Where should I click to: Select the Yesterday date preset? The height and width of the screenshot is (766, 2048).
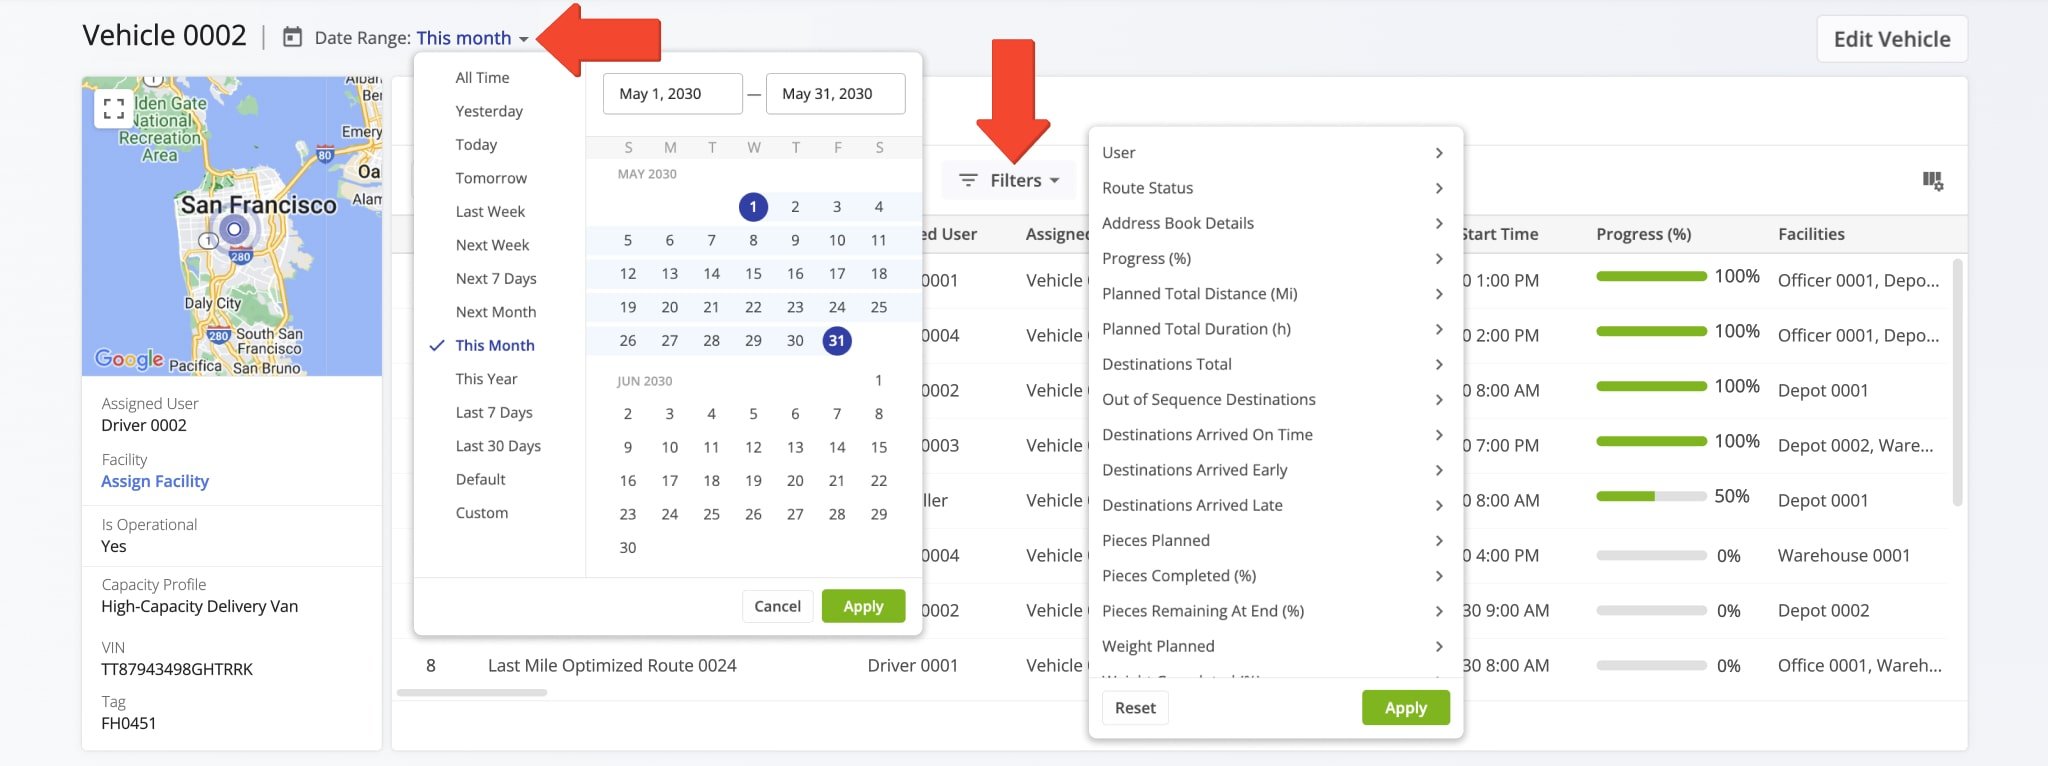[489, 111]
